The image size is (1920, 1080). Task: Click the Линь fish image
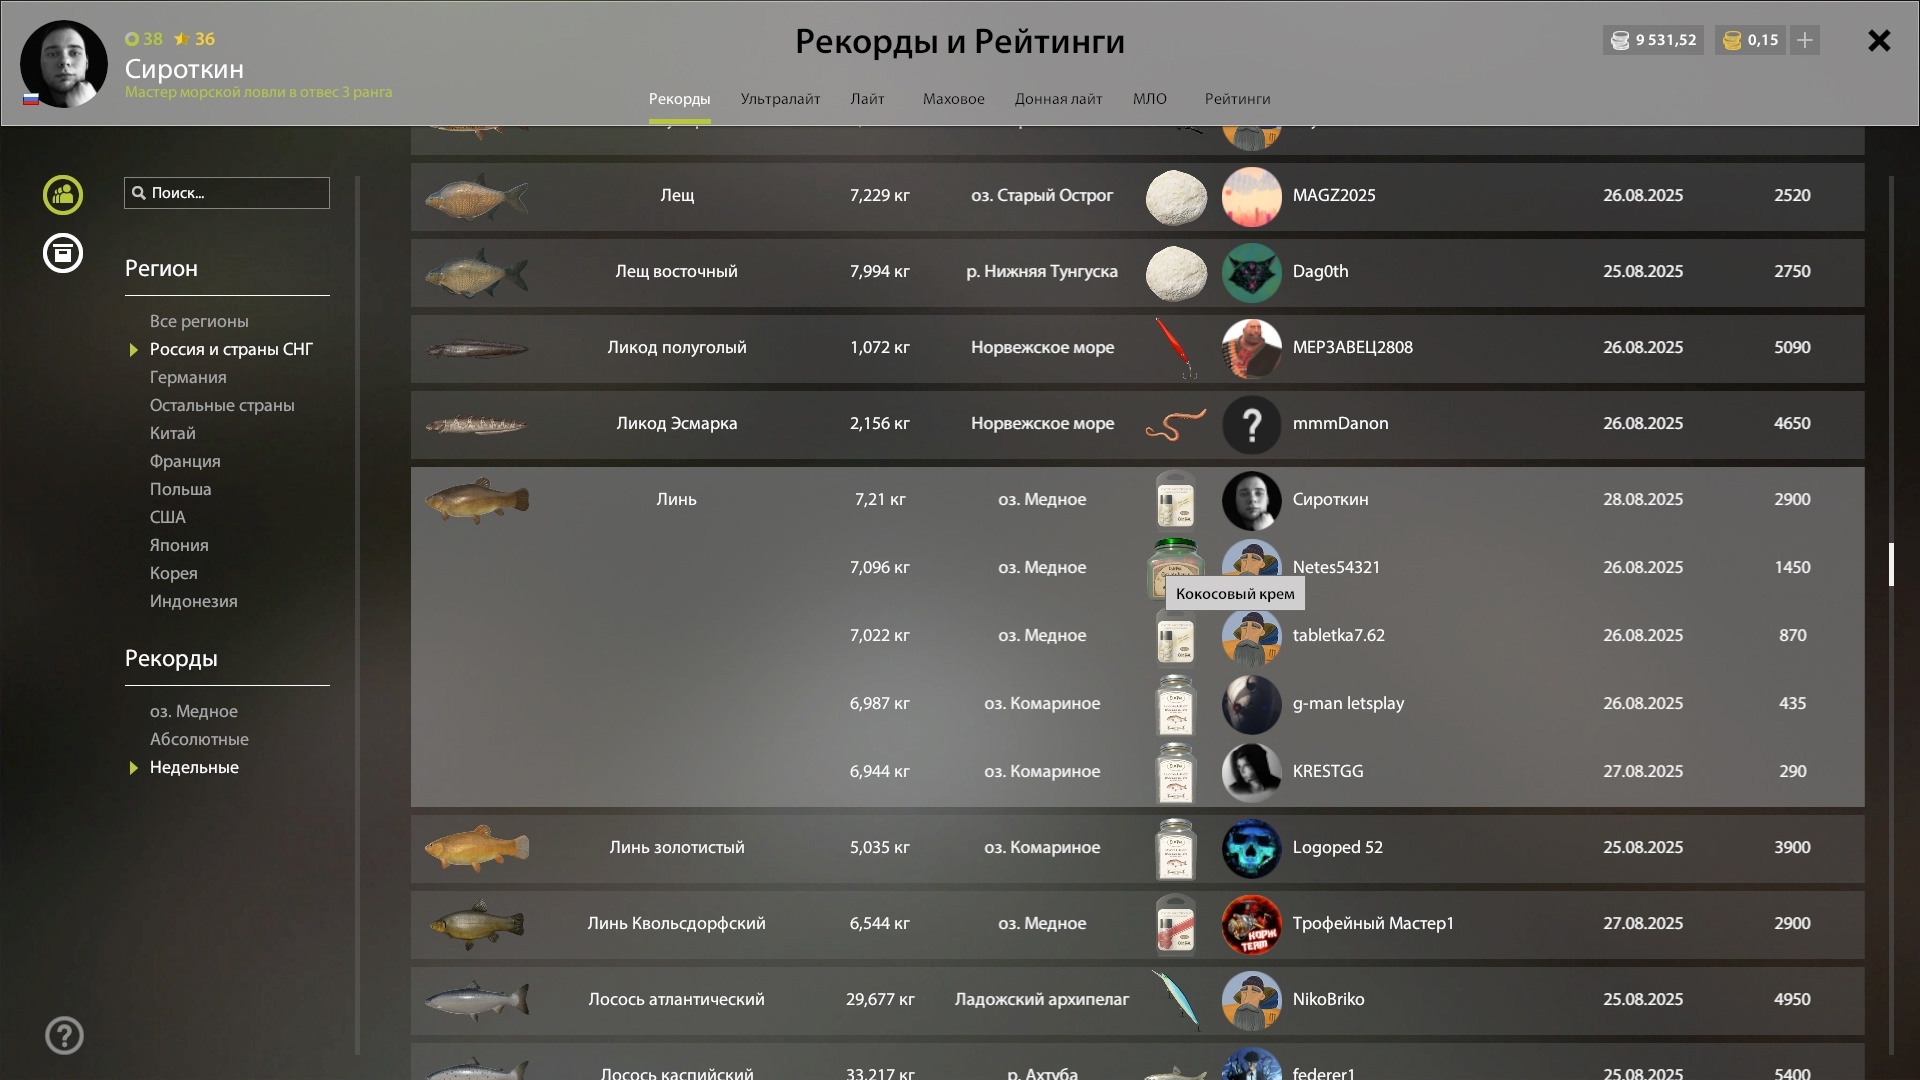[477, 499]
